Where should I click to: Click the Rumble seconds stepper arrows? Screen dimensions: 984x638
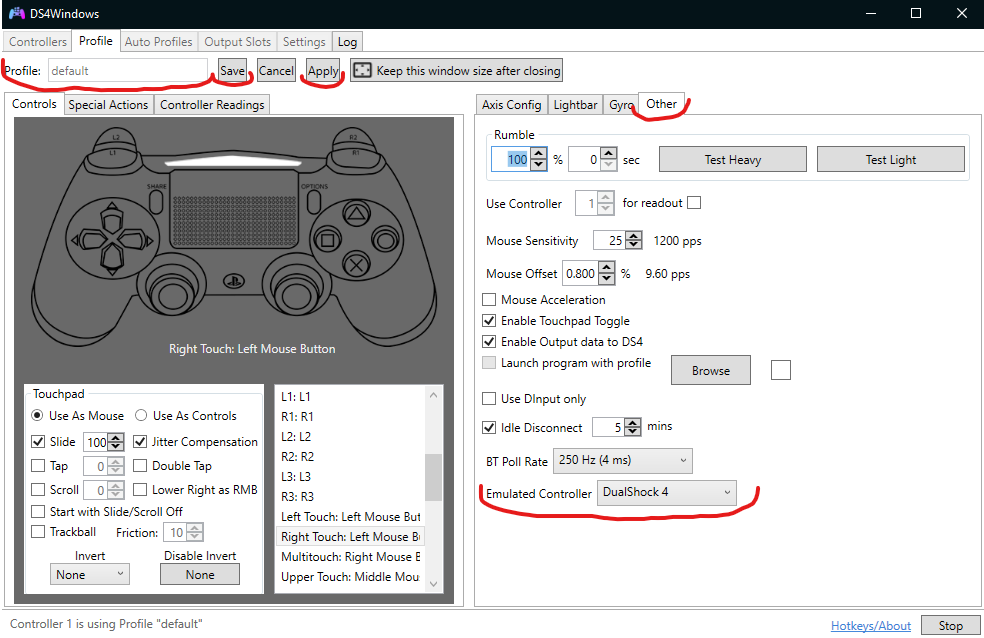point(608,159)
